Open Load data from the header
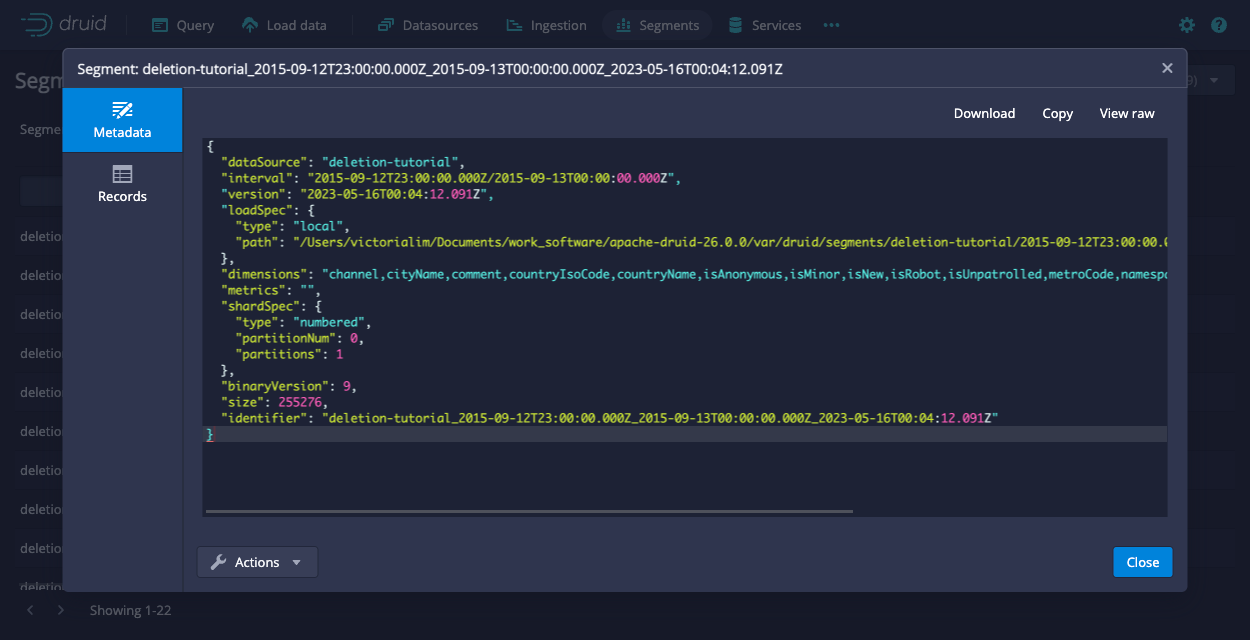 click(284, 25)
